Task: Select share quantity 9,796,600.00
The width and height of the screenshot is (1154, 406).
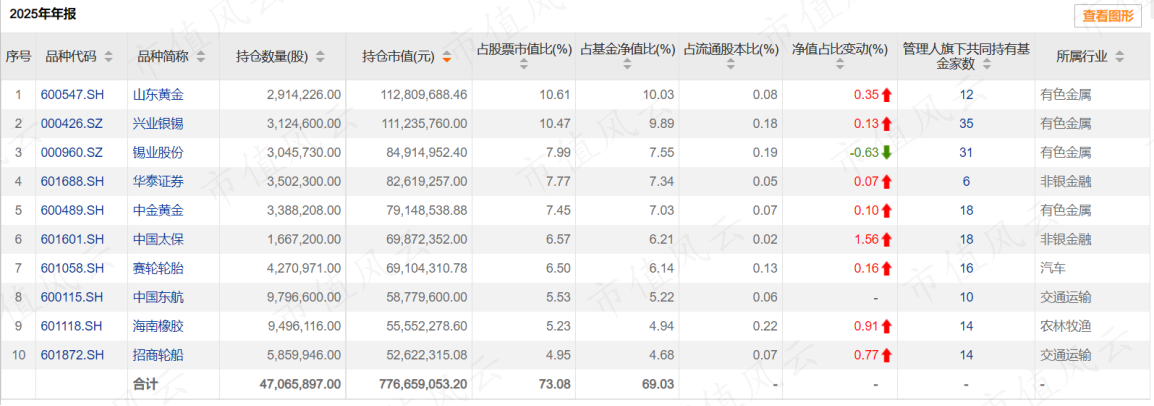Action: click(x=303, y=297)
